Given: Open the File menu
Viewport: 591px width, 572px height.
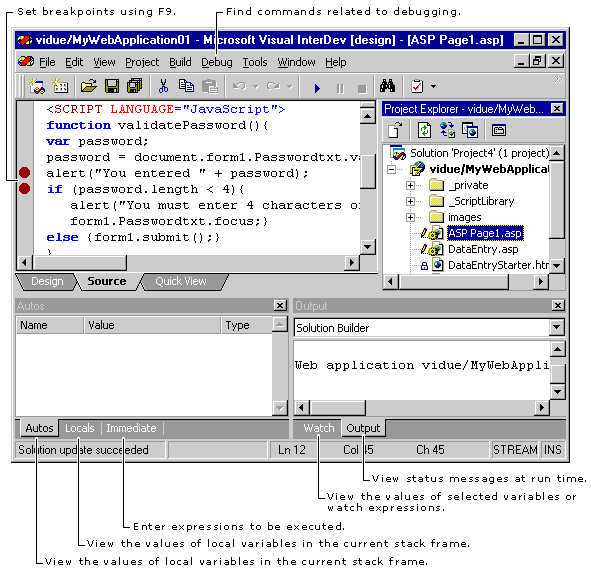Looking at the screenshot, I should [47, 62].
